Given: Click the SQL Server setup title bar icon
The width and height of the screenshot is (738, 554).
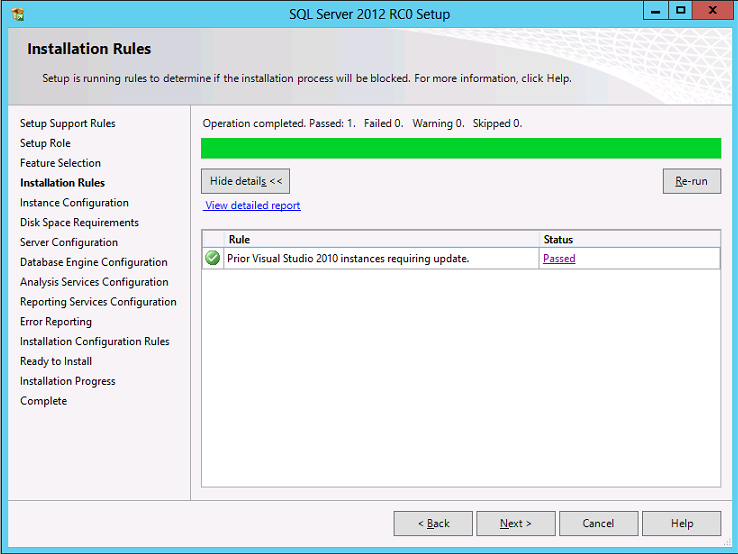Looking at the screenshot, I should (x=18, y=14).
